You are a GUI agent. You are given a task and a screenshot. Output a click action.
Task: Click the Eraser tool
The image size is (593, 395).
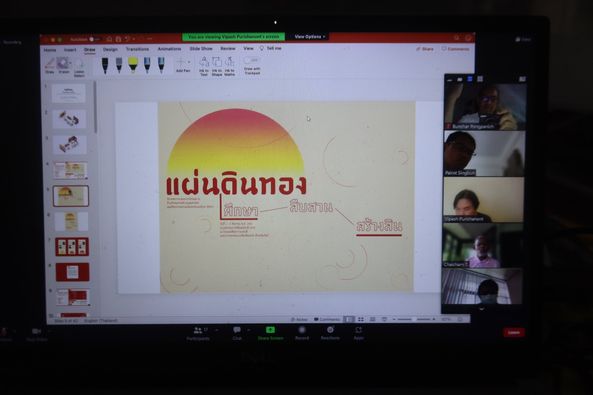64,65
